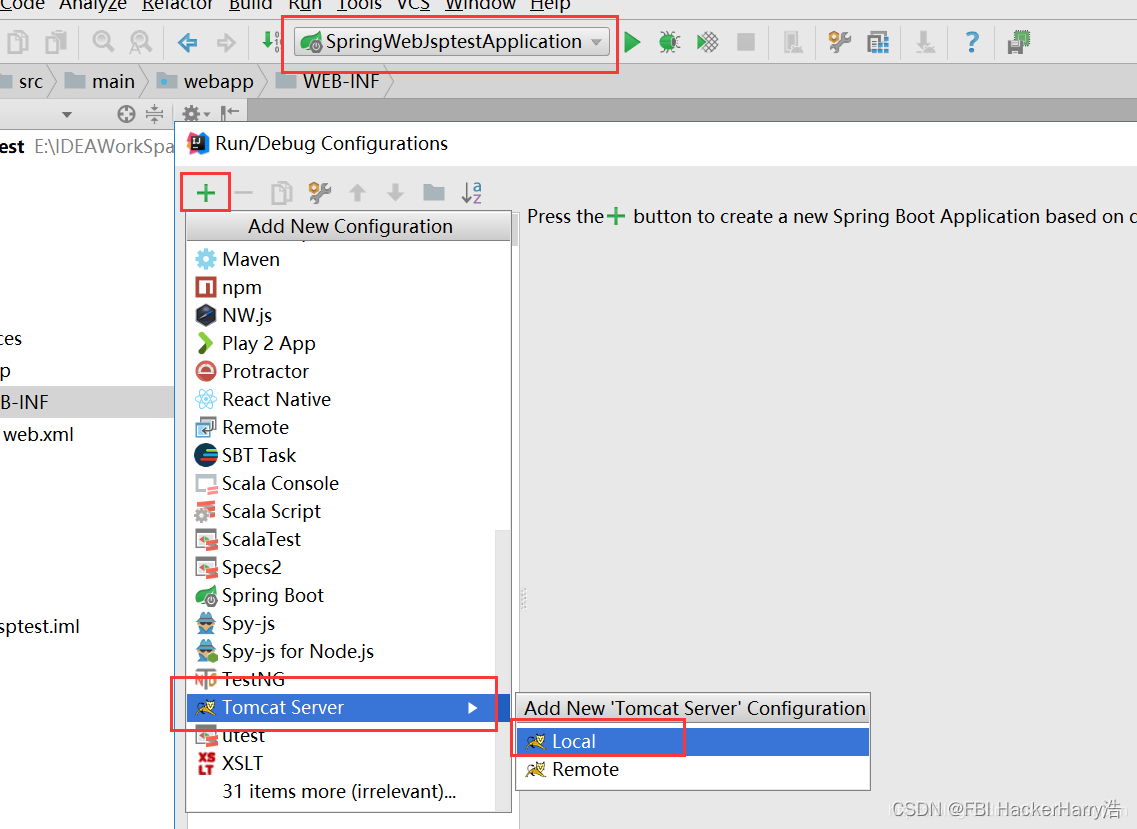Click the src breadcrumb folder
1137x829 pixels.
click(22, 81)
